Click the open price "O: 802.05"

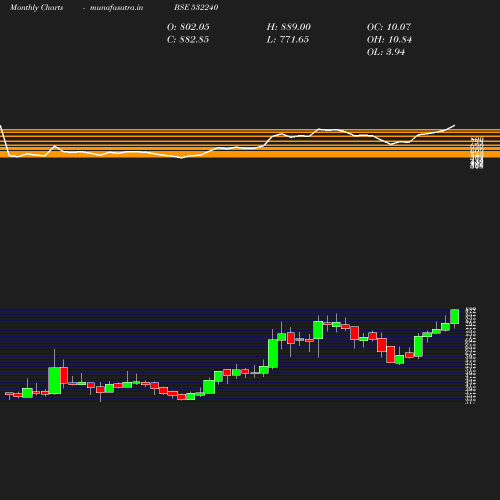point(188,27)
